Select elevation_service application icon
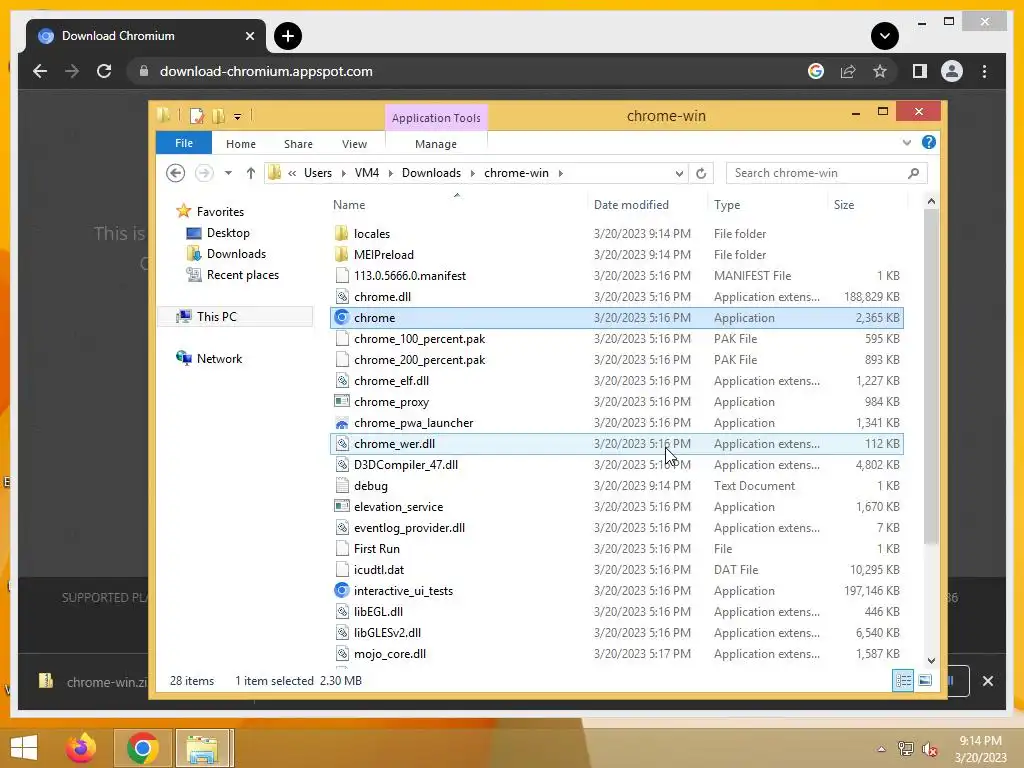This screenshot has height=768, width=1024. click(x=342, y=507)
